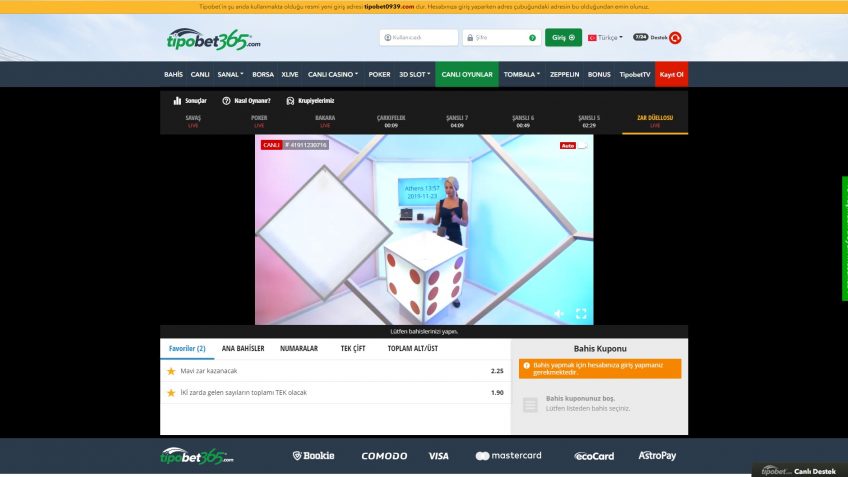848x477 pixels.
Task: Click the green Giriş login button
Action: 563,38
